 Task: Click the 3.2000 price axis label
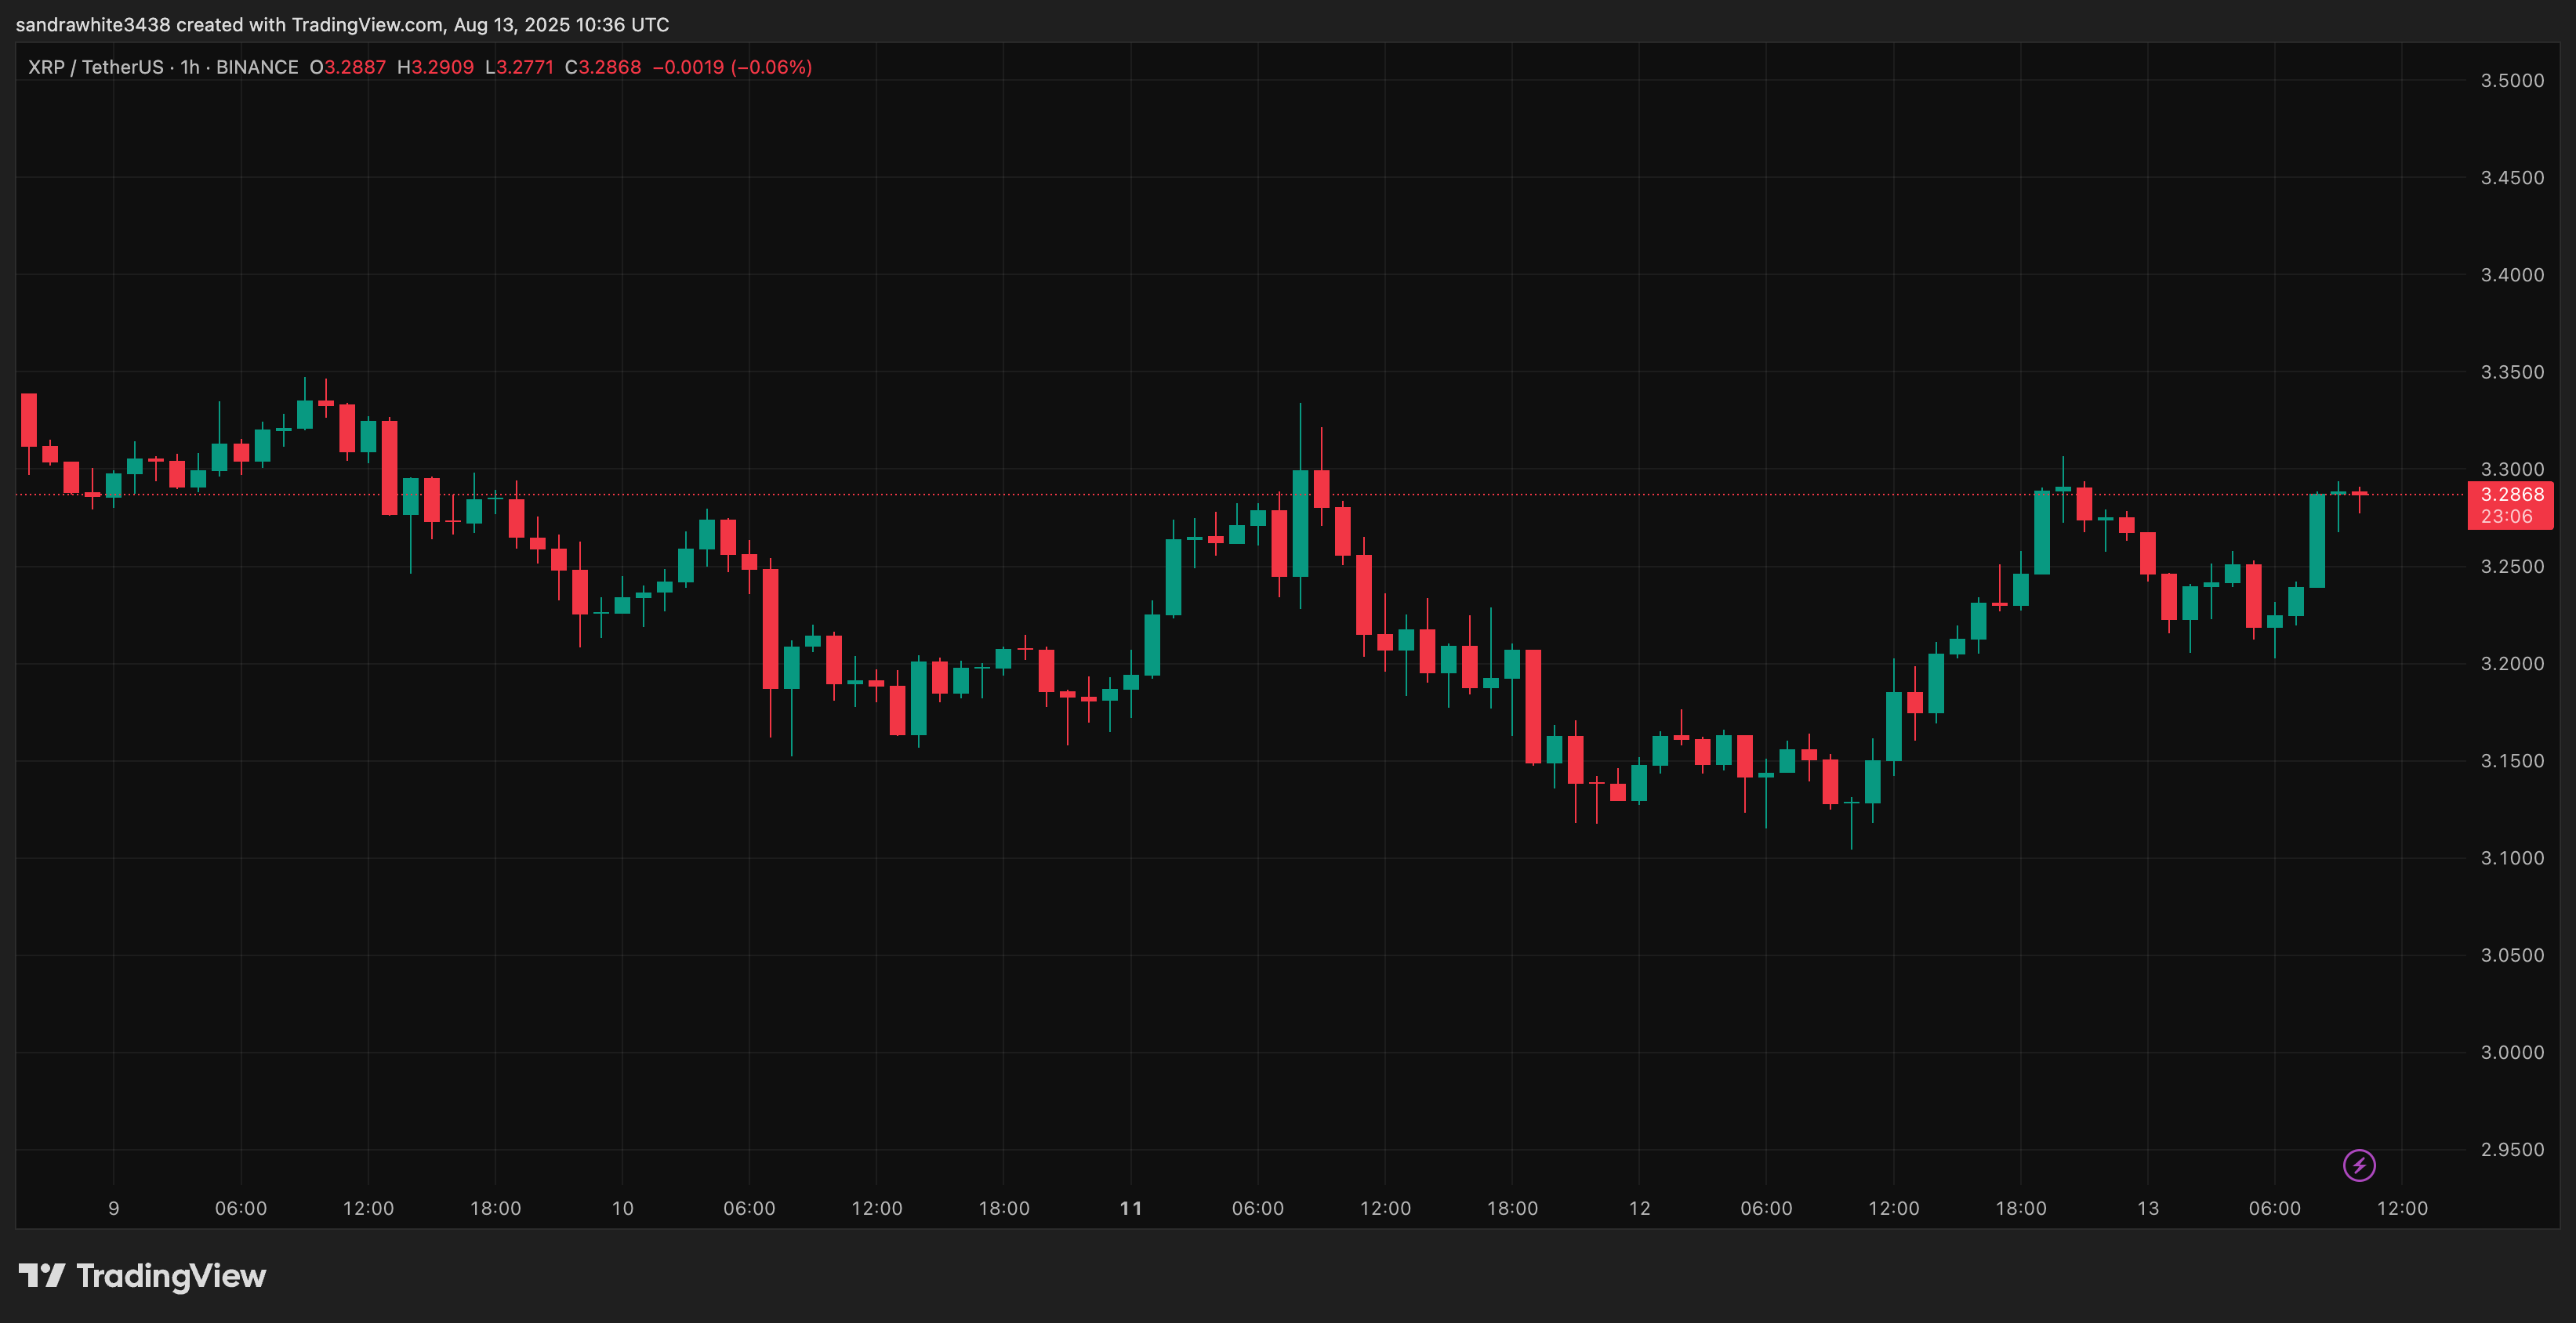[2512, 663]
